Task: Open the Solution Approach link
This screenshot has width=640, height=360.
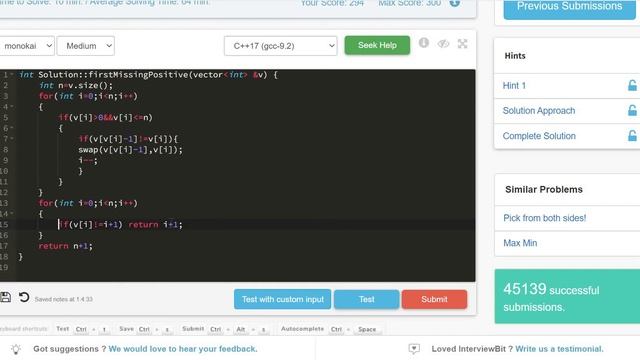Action: click(x=539, y=111)
